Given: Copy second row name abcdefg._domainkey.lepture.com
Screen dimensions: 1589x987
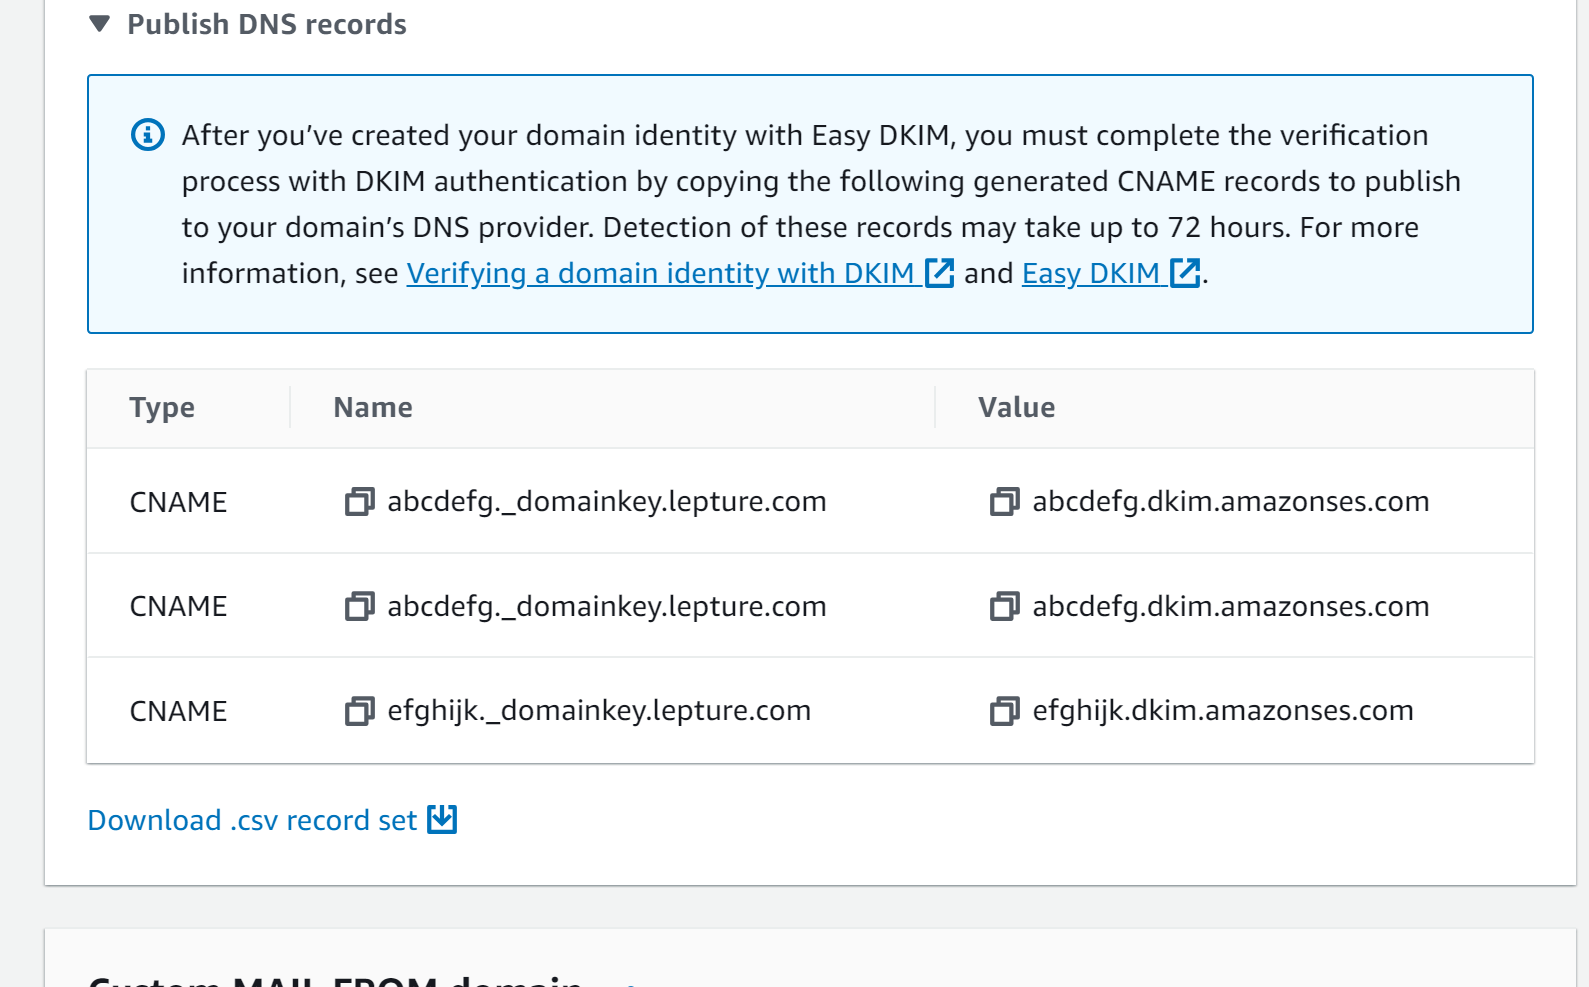Looking at the screenshot, I should [359, 606].
